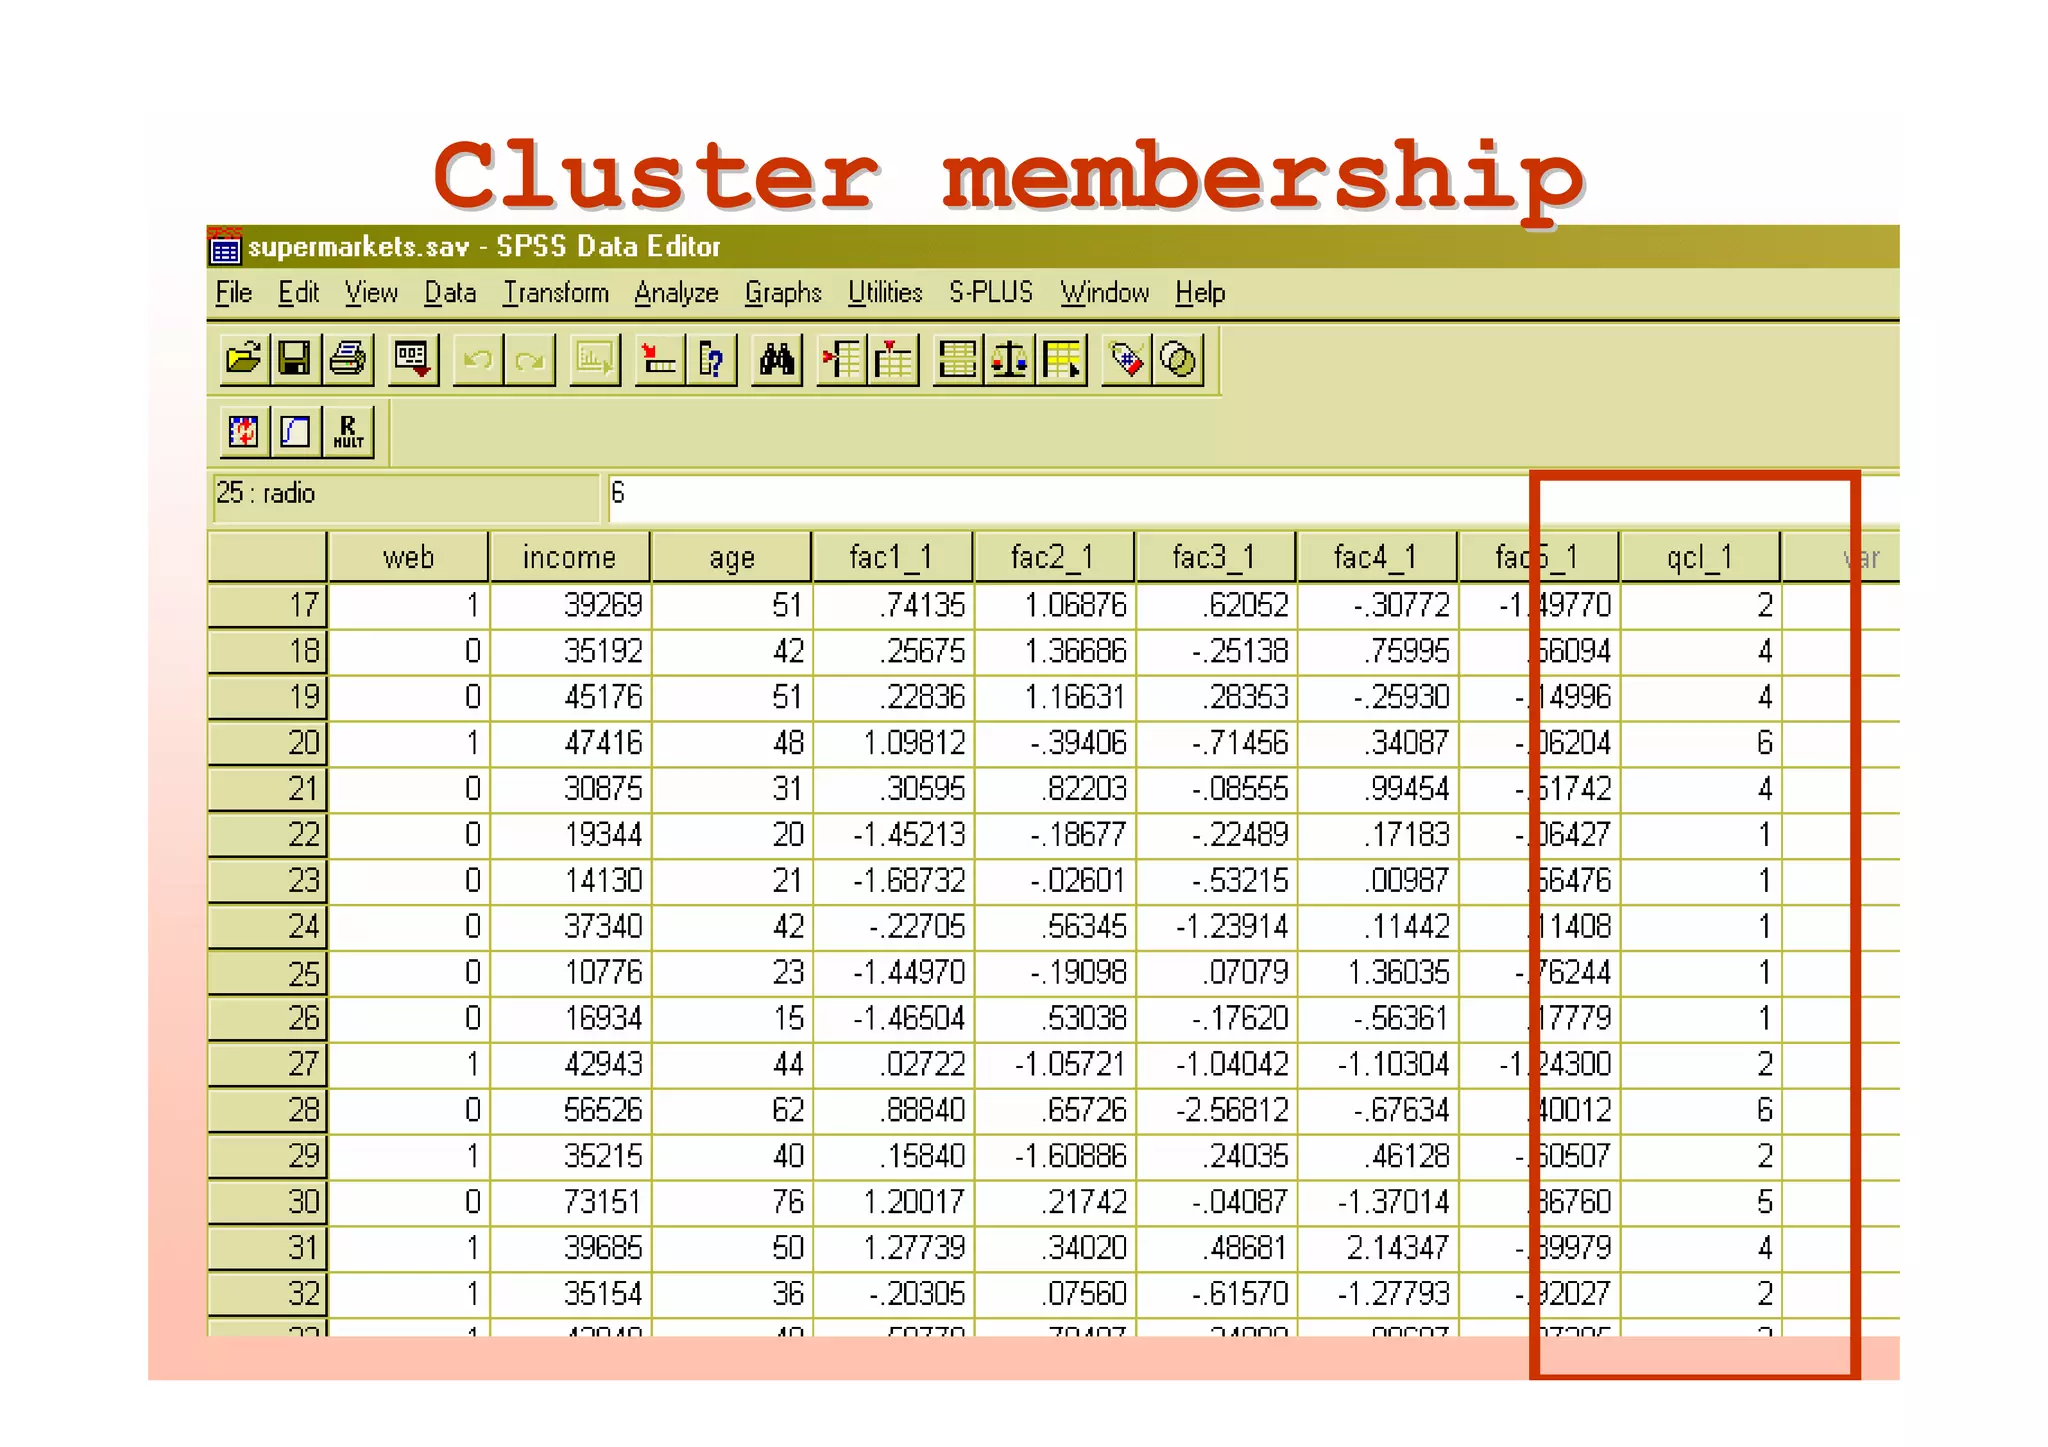
Task: Click the Value Labels tag icon
Action: (x=1126, y=359)
